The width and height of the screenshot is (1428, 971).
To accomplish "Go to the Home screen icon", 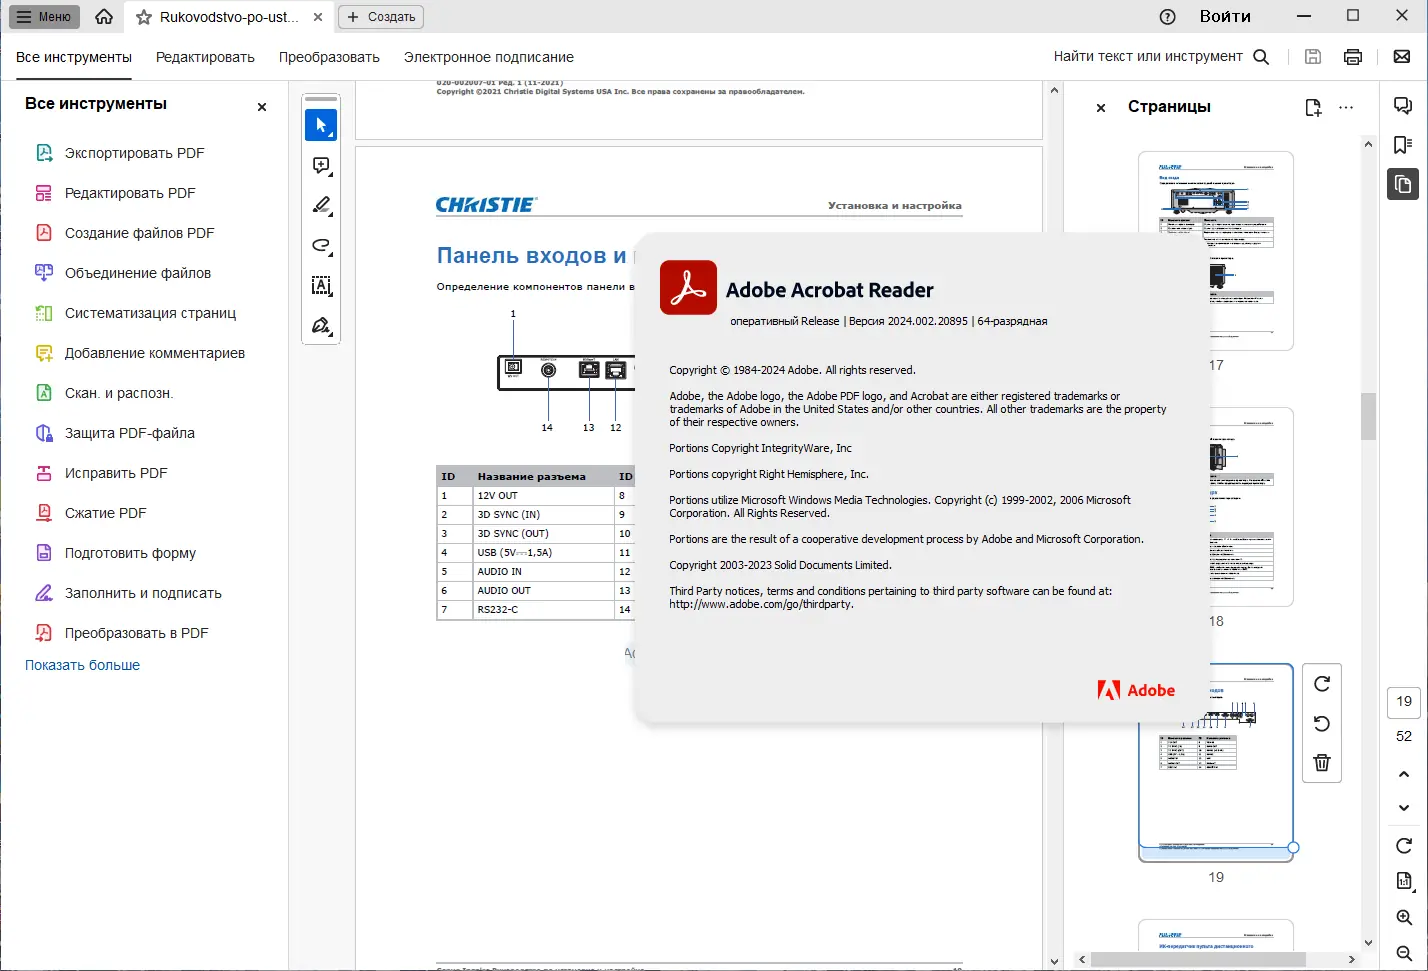I will [104, 17].
